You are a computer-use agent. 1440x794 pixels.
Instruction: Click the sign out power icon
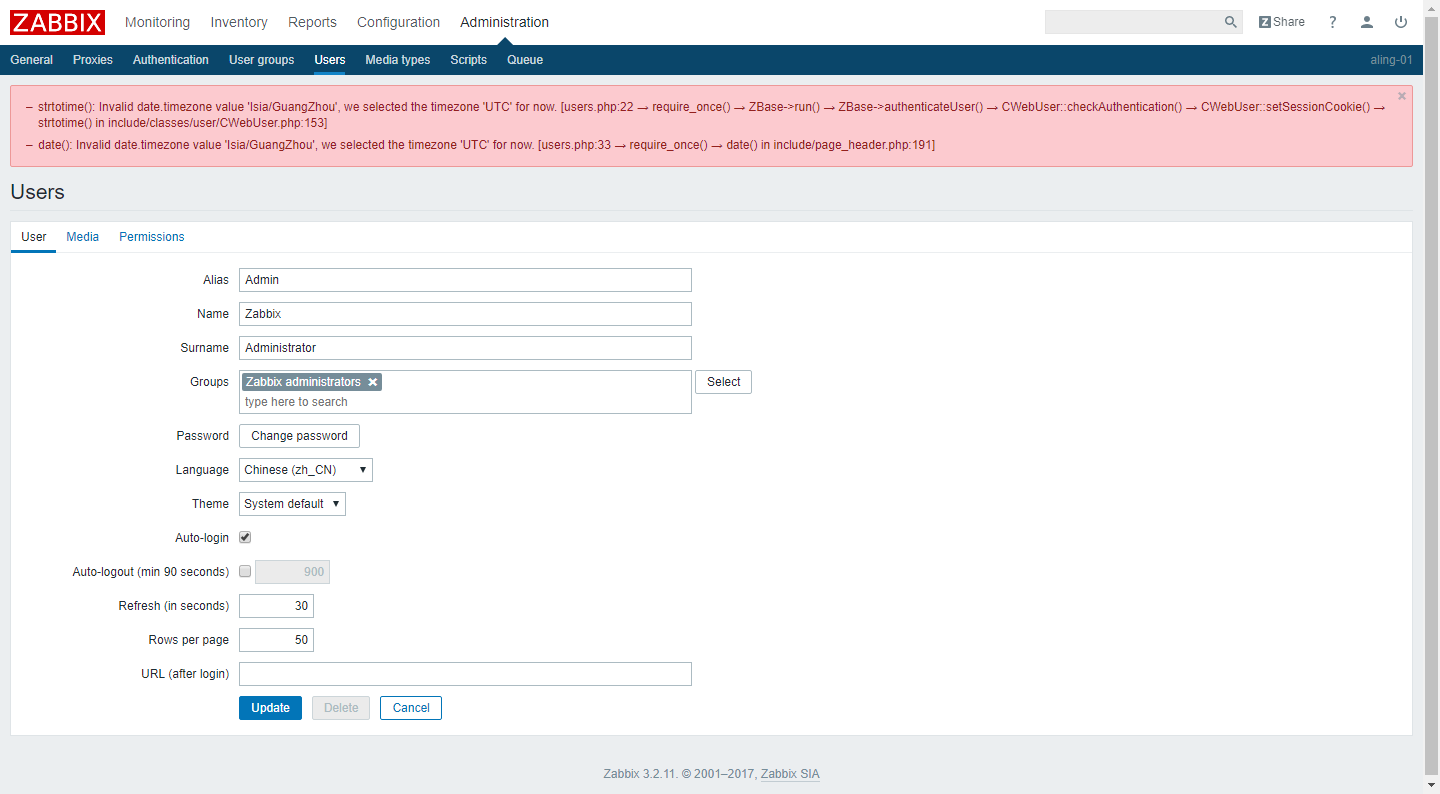coord(1401,22)
